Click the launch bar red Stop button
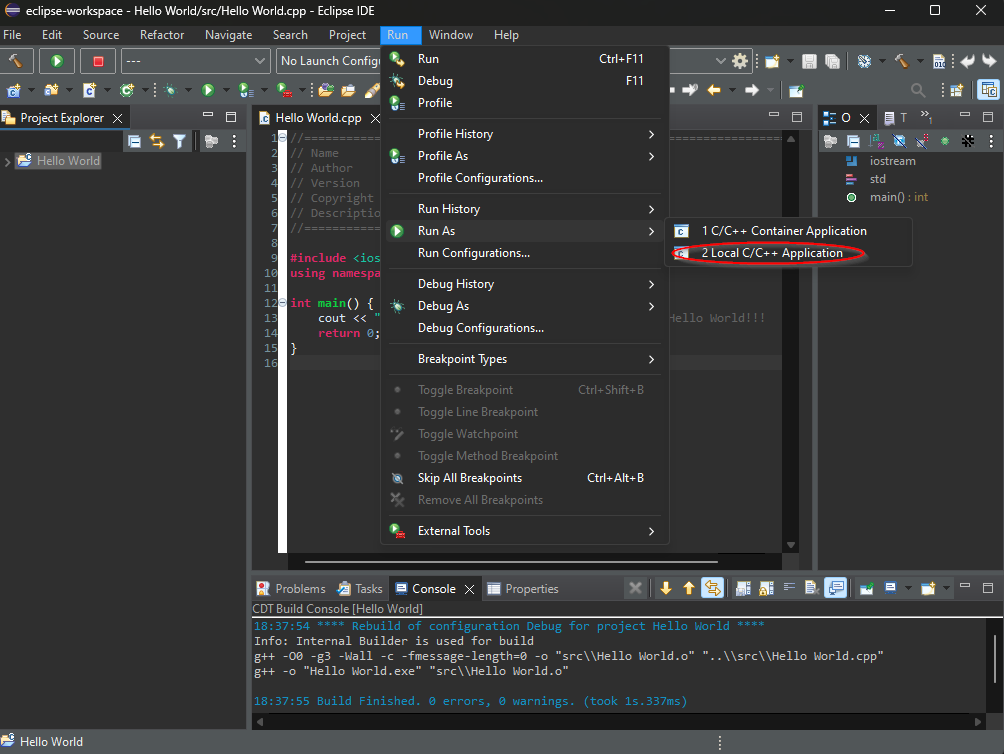 pos(98,61)
